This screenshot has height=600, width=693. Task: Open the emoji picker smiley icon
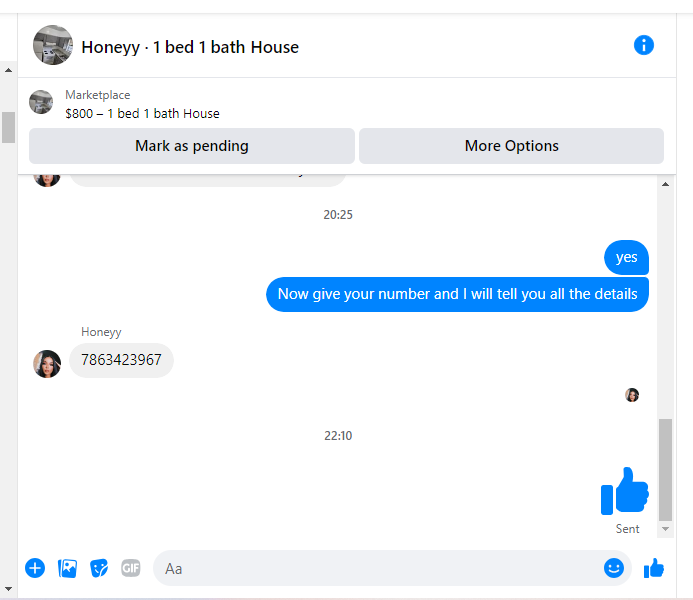614,568
